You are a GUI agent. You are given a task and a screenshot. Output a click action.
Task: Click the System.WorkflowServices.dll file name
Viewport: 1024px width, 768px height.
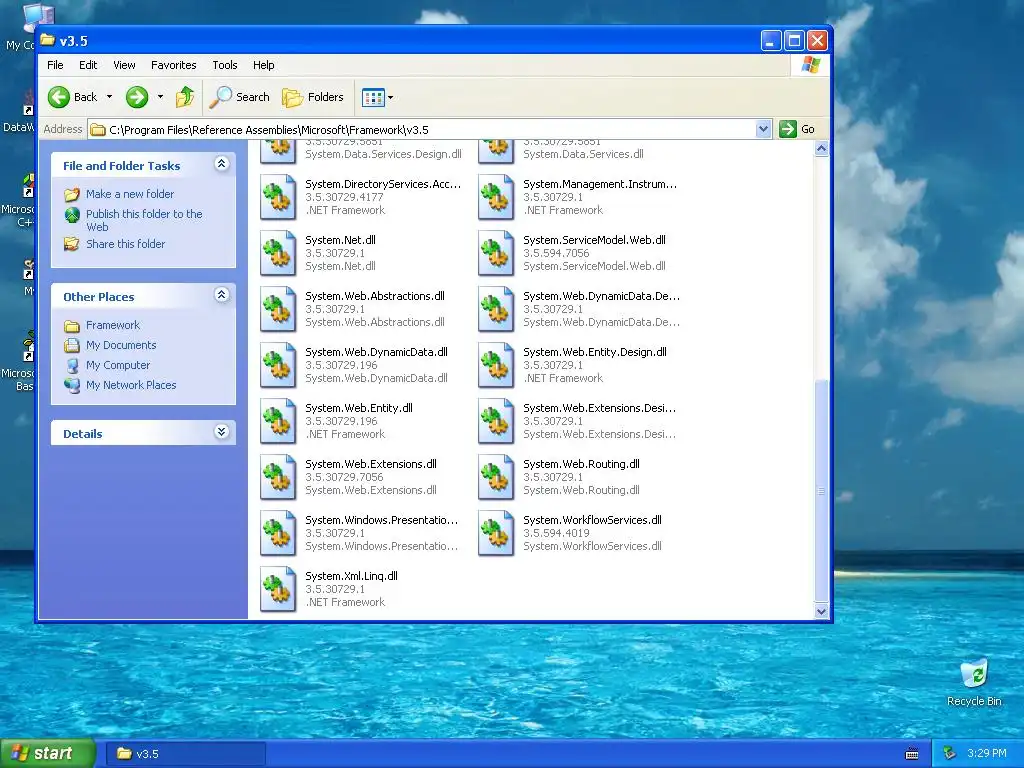(592, 520)
